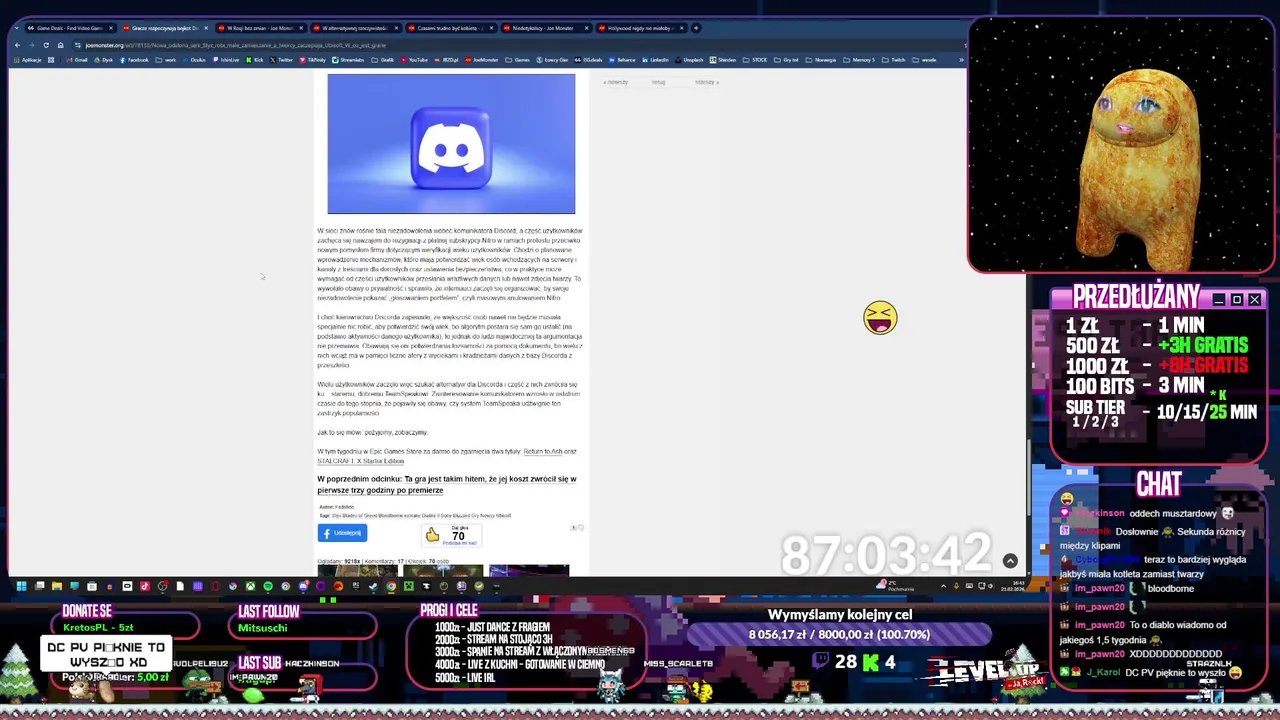The width and height of the screenshot is (1280, 720).
Task: Open the Oculus bookmark
Action: [x=195, y=60]
